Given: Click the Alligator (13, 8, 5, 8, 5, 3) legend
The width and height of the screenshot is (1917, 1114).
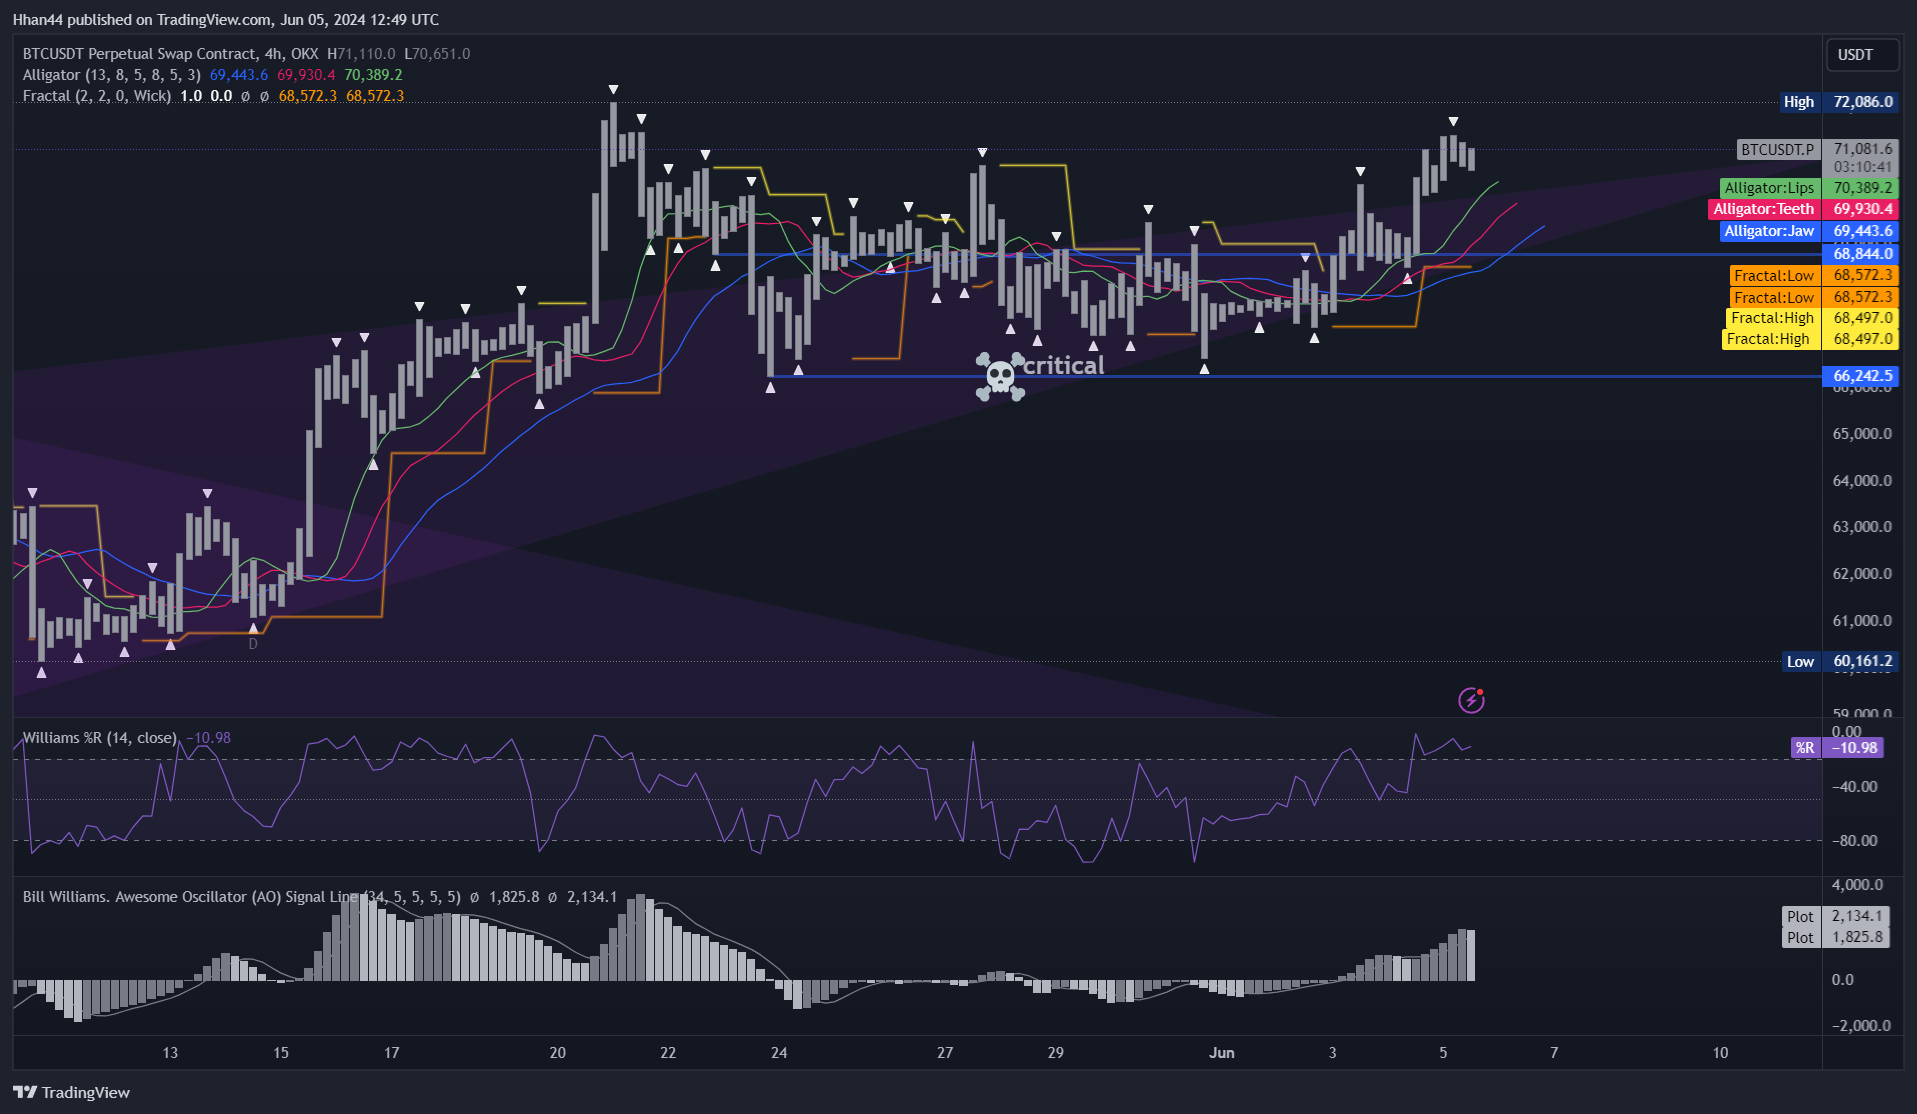Looking at the screenshot, I should pos(111,75).
